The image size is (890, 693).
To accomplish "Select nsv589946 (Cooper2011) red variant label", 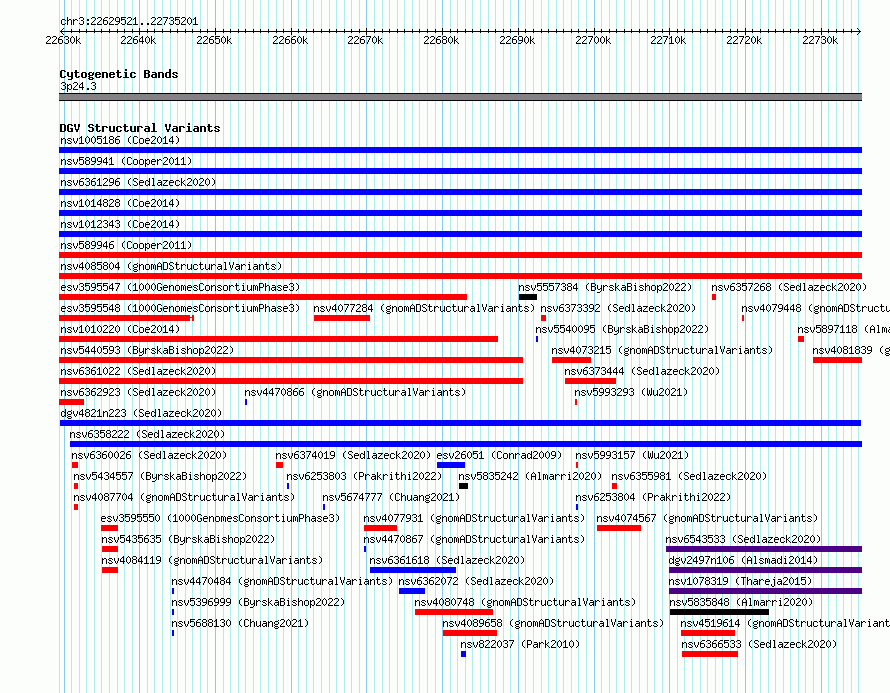I will (126, 245).
